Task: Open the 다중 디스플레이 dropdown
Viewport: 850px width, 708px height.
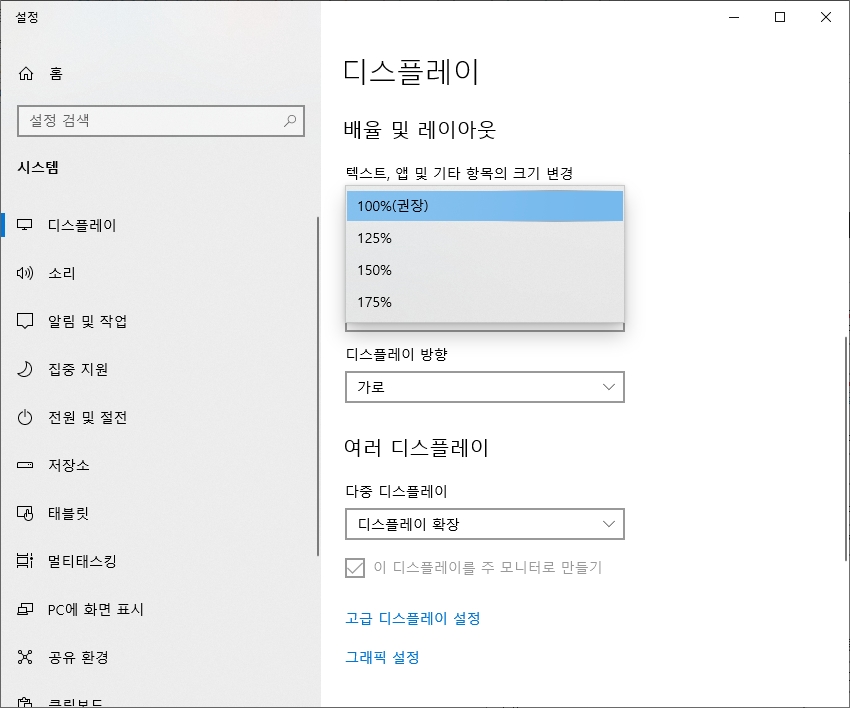Action: tap(484, 524)
